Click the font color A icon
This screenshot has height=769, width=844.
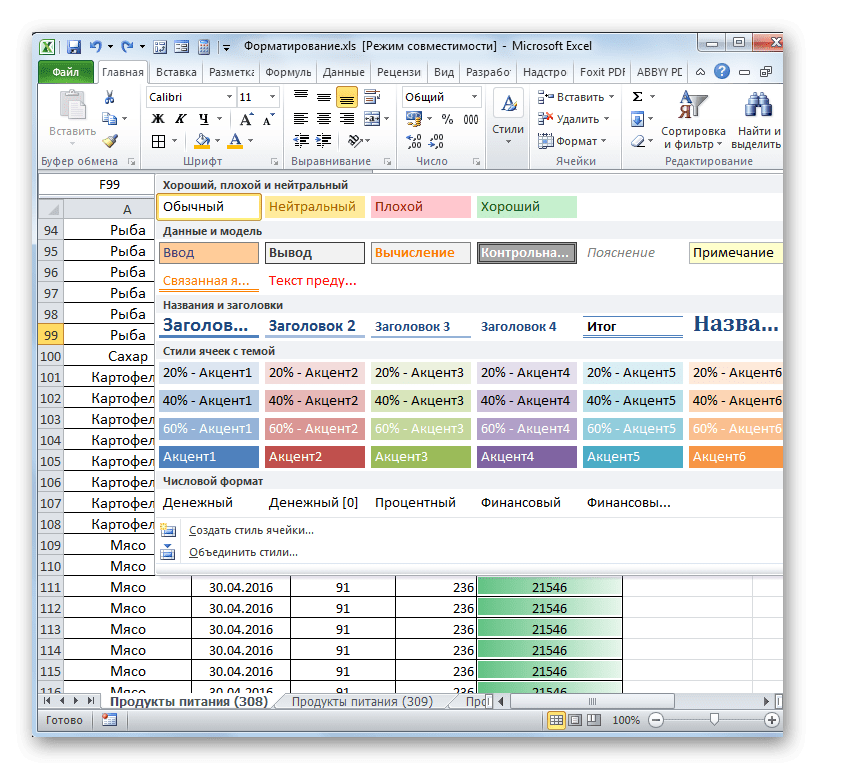coord(235,141)
